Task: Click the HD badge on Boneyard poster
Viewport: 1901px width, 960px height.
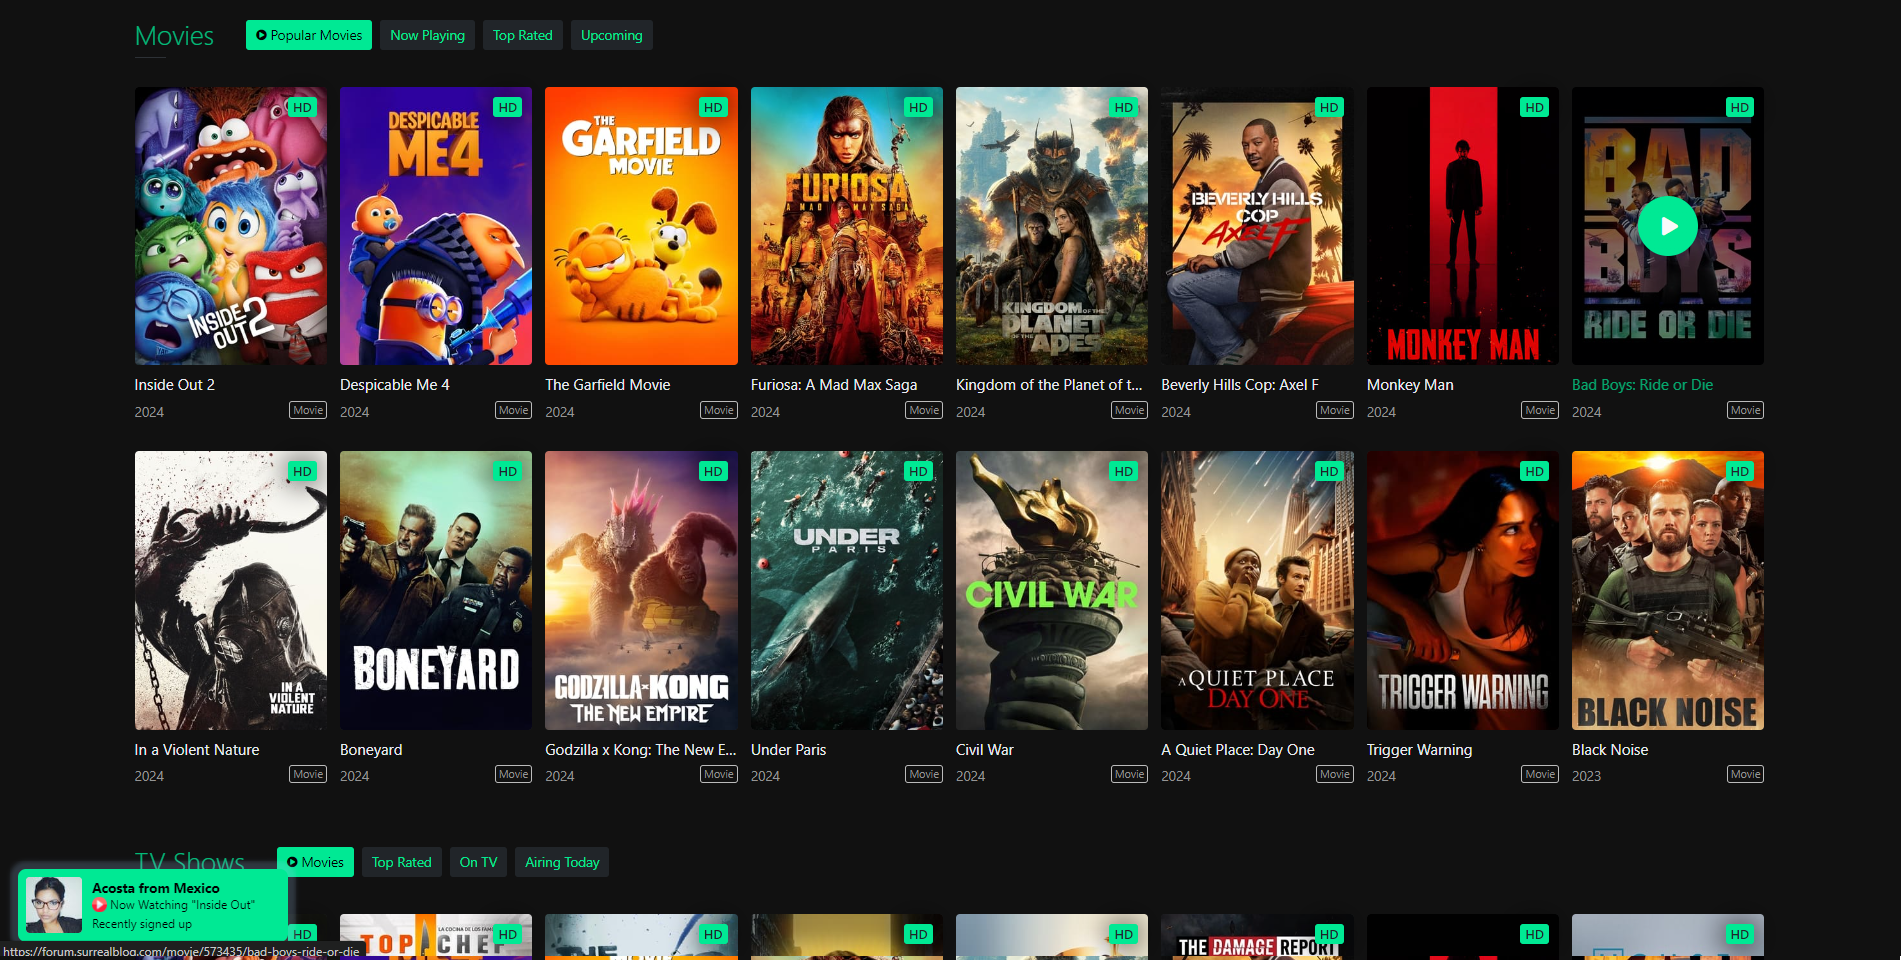Action: (x=507, y=471)
